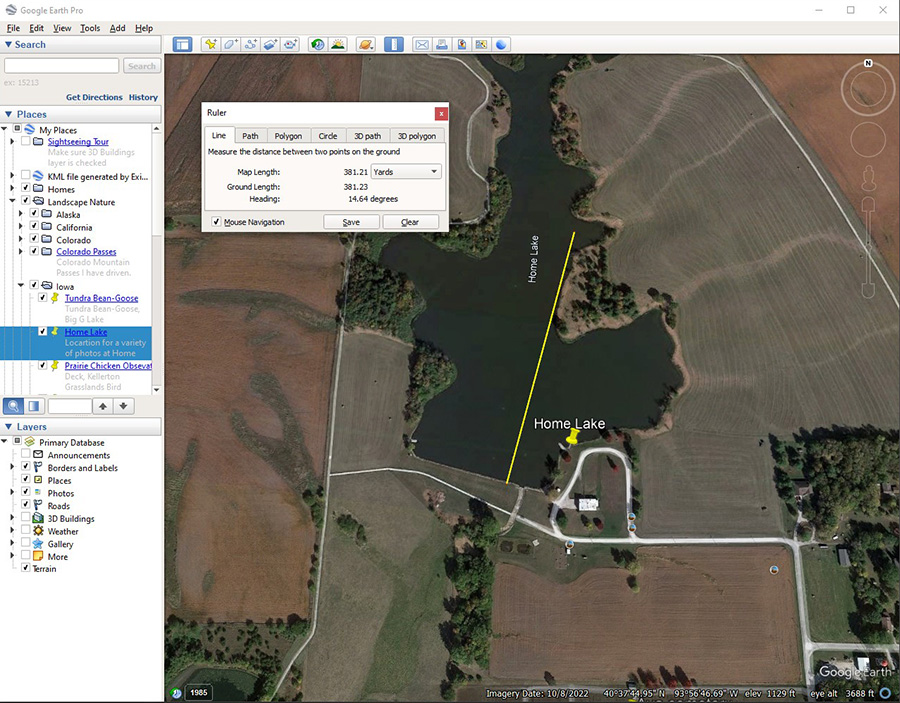Show historical imagery with the clock icon
The height and width of the screenshot is (703, 900).
tap(317, 45)
